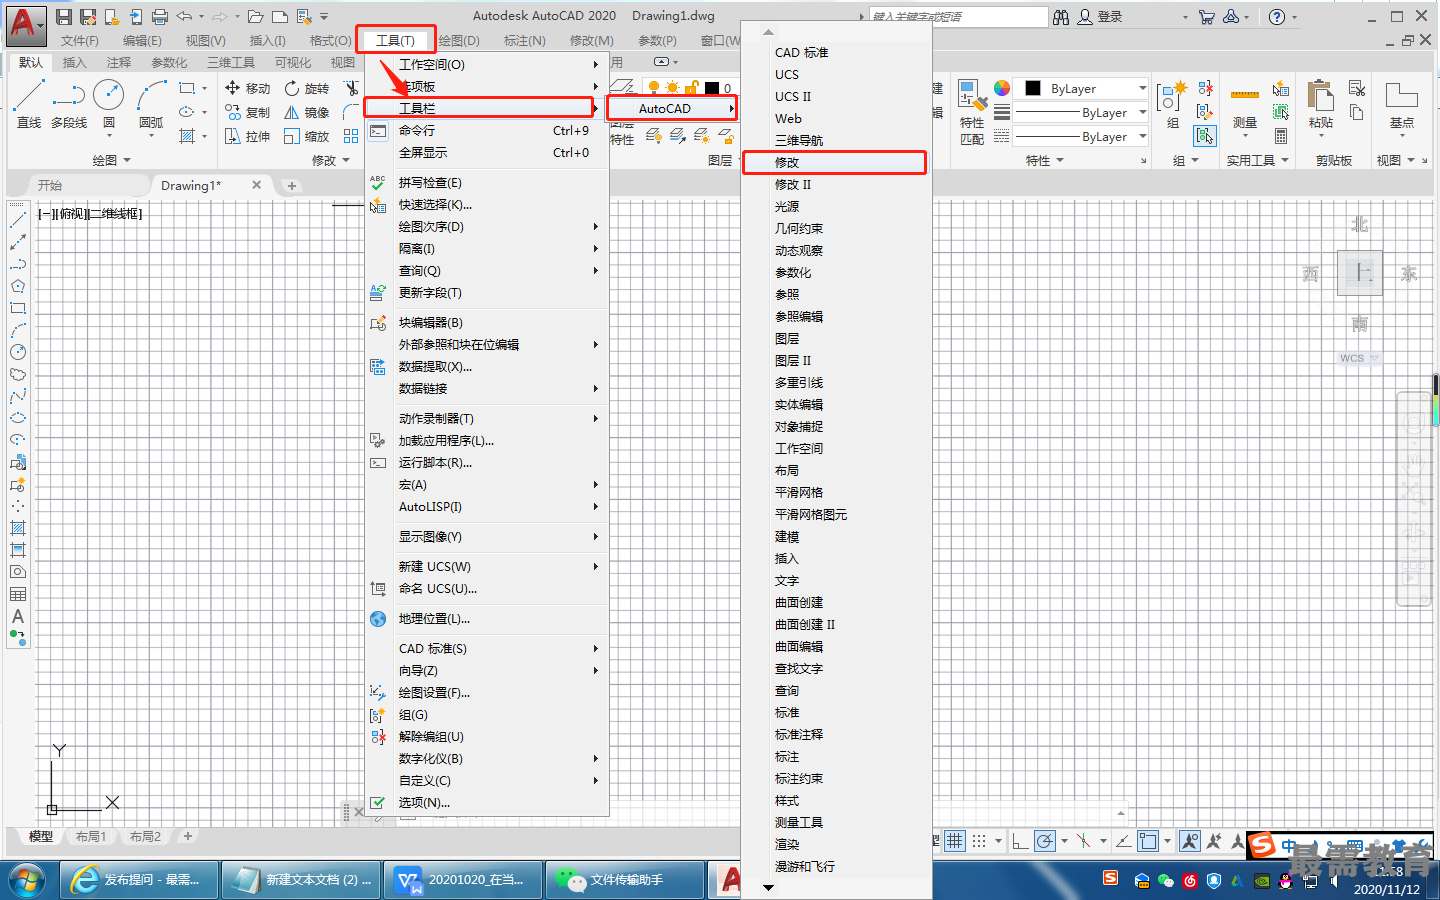Choose 对象捕捉 in the toolbar list

(834, 426)
